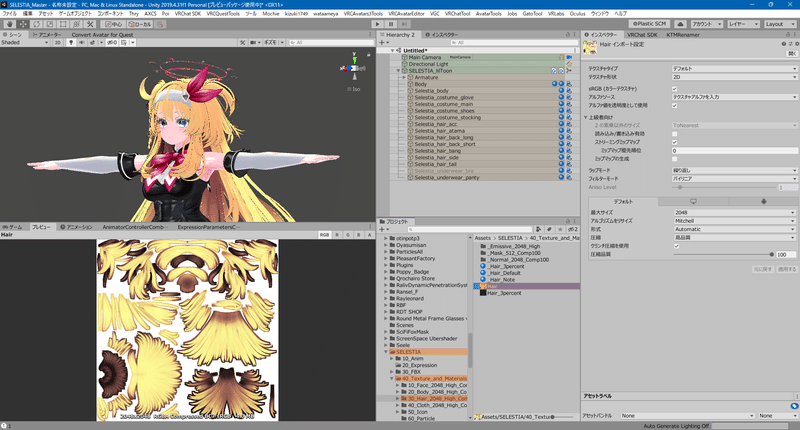The image size is (800, 430).
Task: Click mipmap priority input field
Action: [x=734, y=150]
